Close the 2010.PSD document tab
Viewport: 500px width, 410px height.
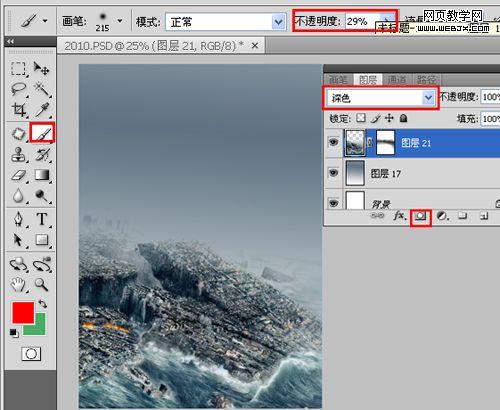click(255, 46)
